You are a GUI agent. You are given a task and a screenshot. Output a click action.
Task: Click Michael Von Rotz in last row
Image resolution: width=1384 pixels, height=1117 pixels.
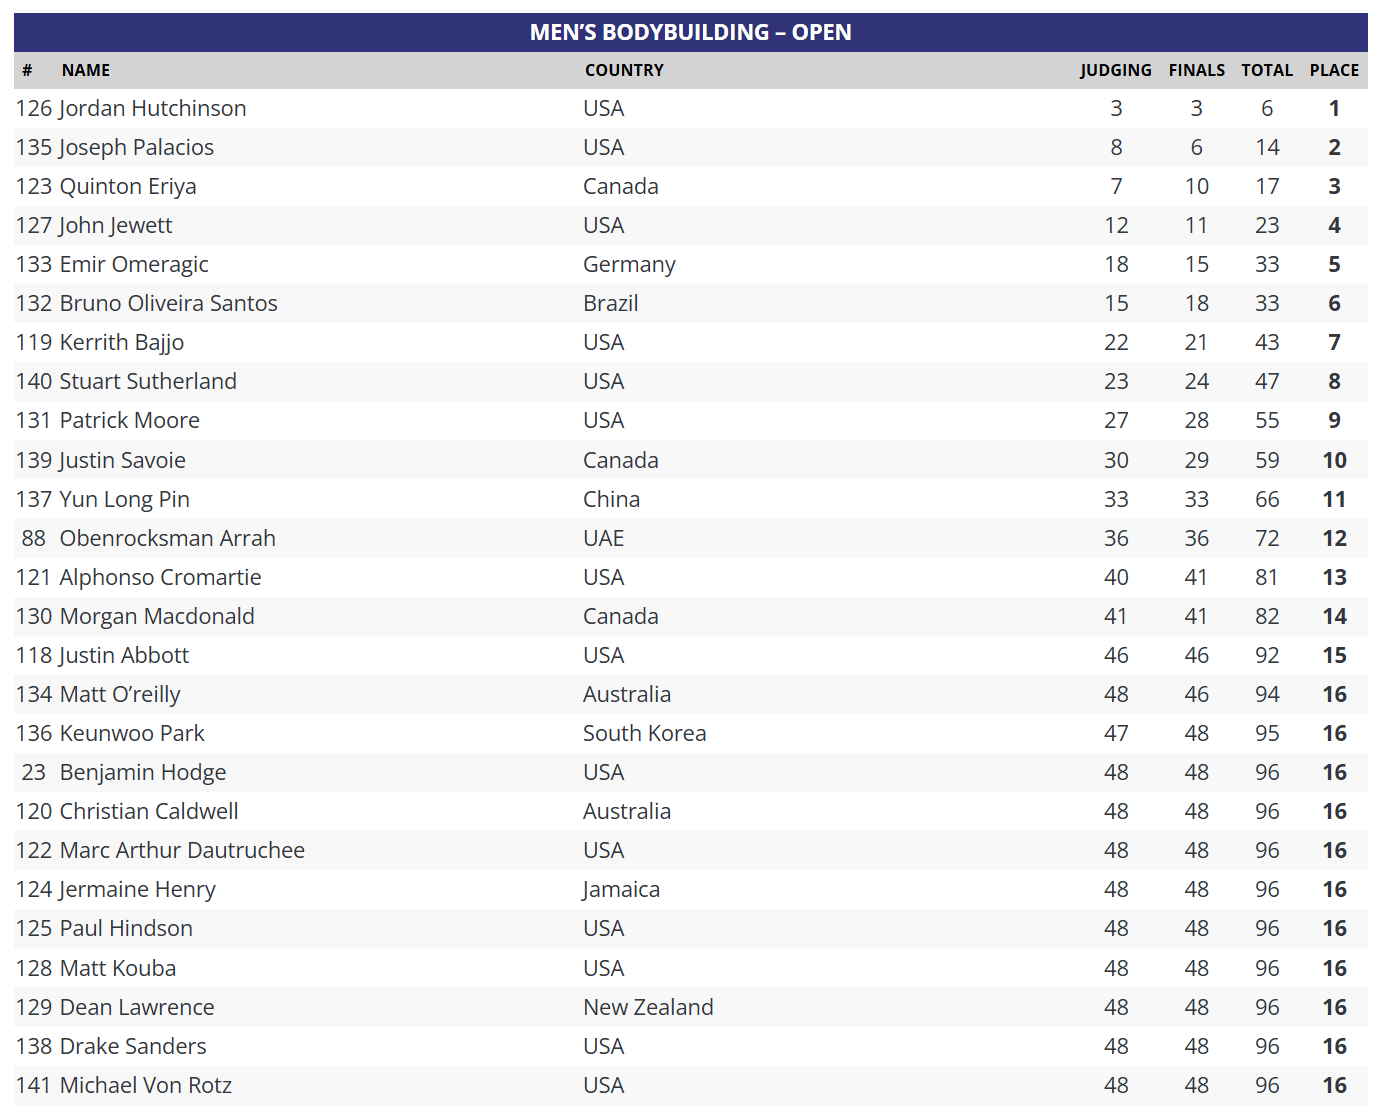click(x=146, y=1085)
